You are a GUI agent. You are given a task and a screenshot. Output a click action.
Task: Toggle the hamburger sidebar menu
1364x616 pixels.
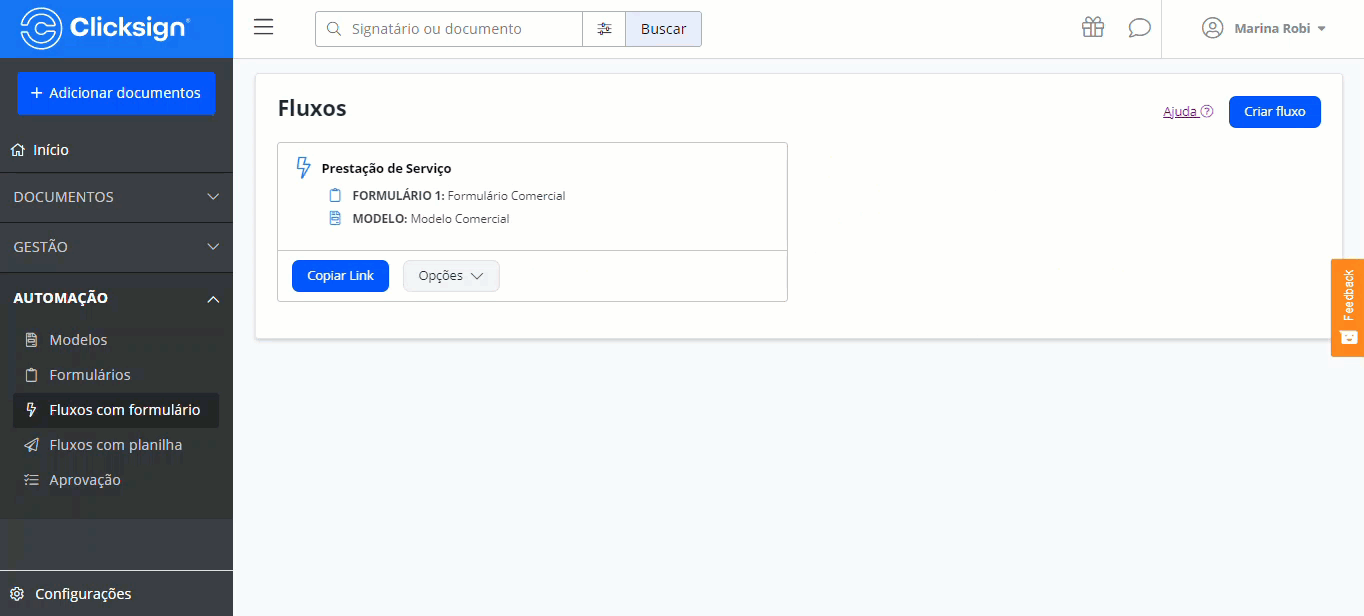point(264,28)
